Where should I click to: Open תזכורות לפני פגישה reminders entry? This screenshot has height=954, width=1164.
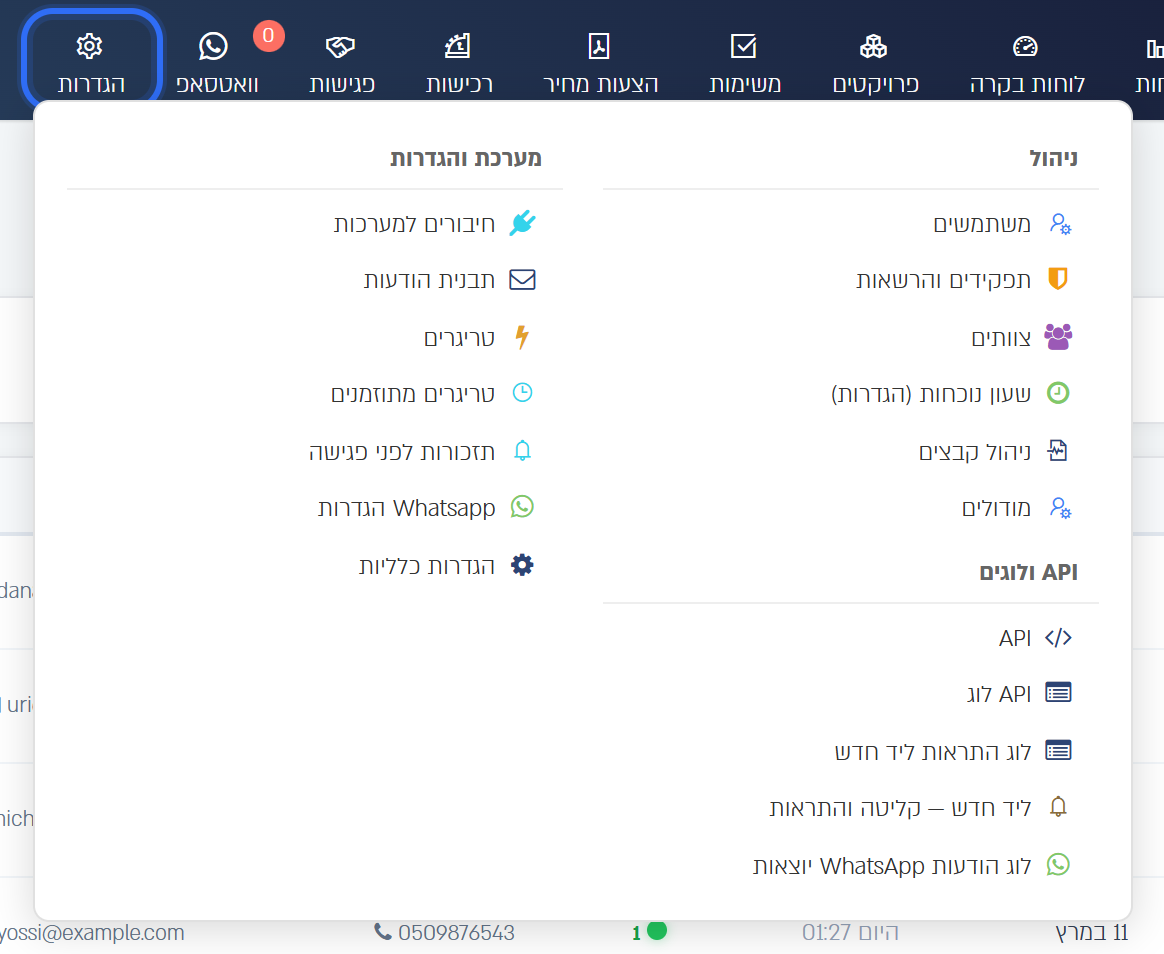click(x=422, y=451)
